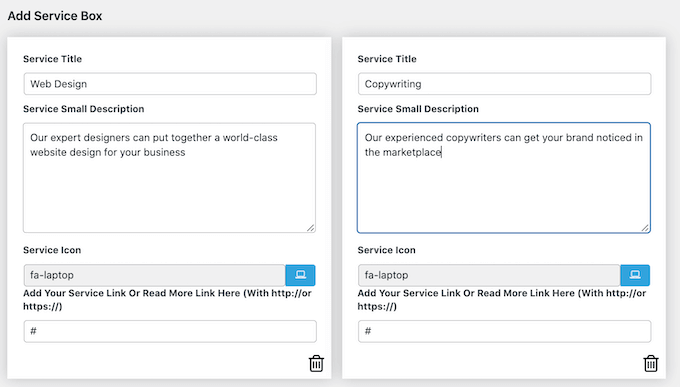
Task: Click the Copywriting service title field
Action: [x=504, y=84]
